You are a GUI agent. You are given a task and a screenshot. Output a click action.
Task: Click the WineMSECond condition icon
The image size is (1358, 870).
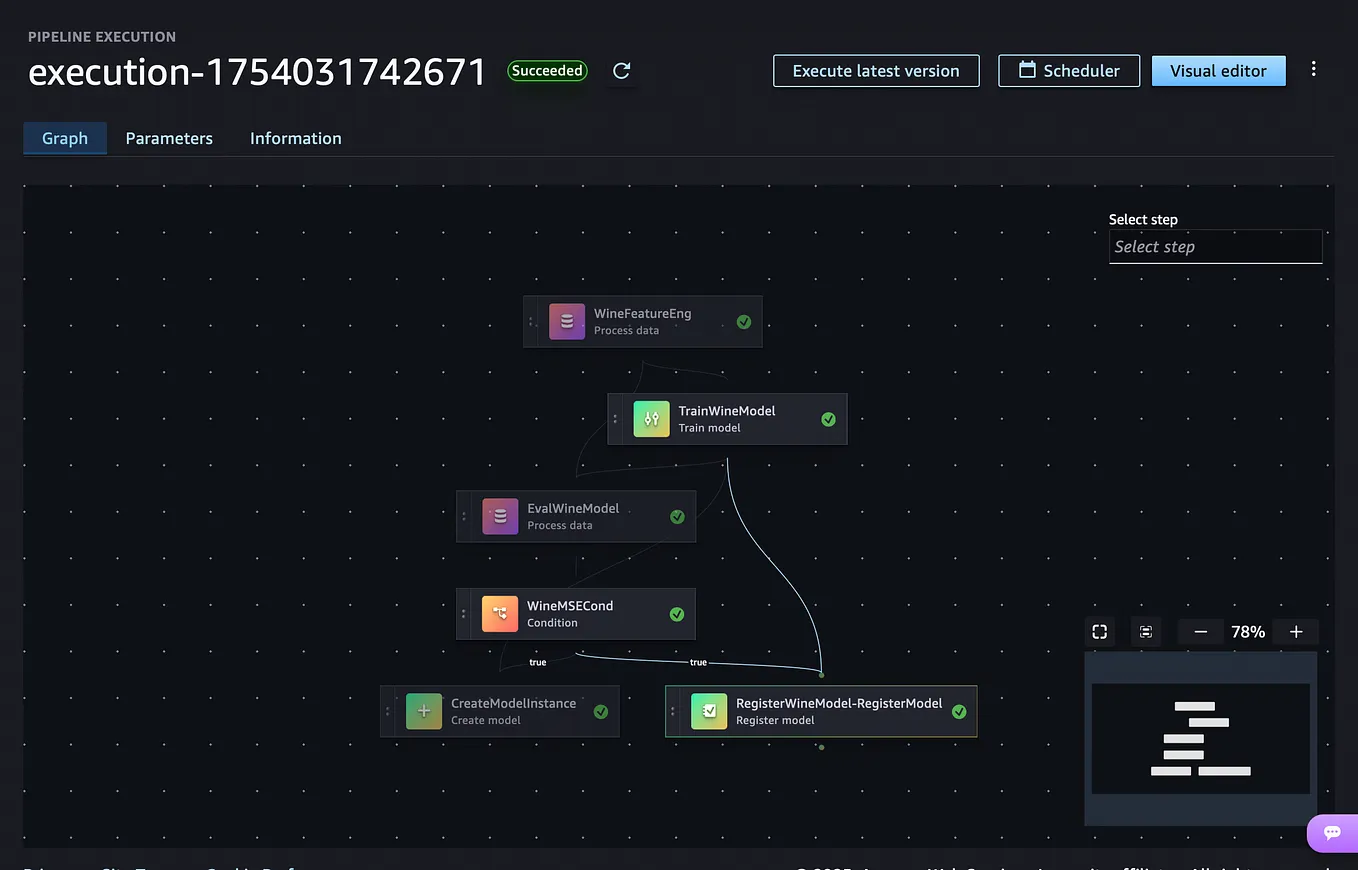[500, 613]
